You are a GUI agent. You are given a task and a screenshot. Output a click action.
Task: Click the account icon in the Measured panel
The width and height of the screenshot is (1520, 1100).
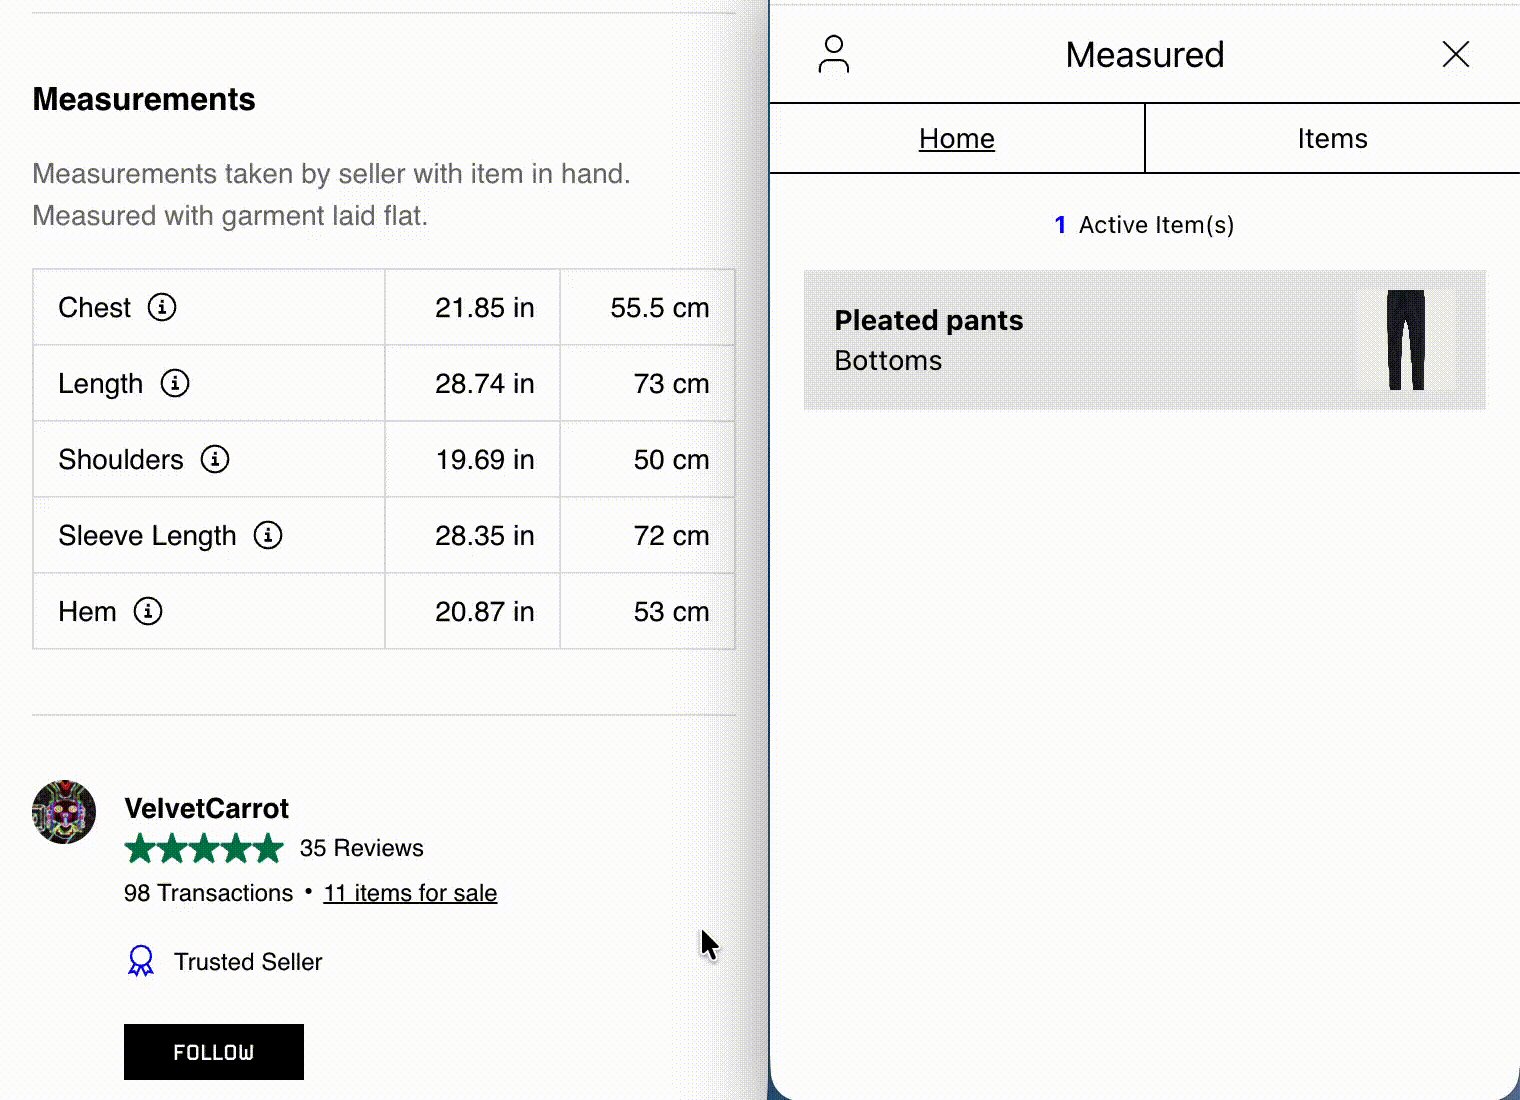click(x=834, y=55)
